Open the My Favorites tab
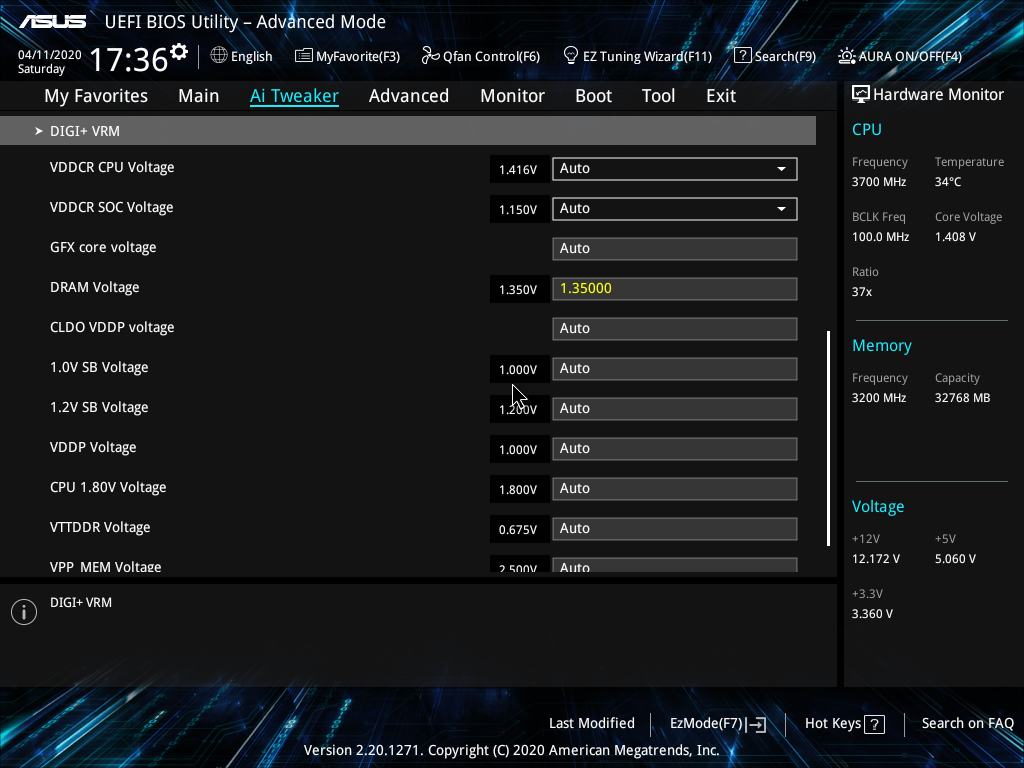Viewport: 1024px width, 768px height. click(x=96, y=96)
